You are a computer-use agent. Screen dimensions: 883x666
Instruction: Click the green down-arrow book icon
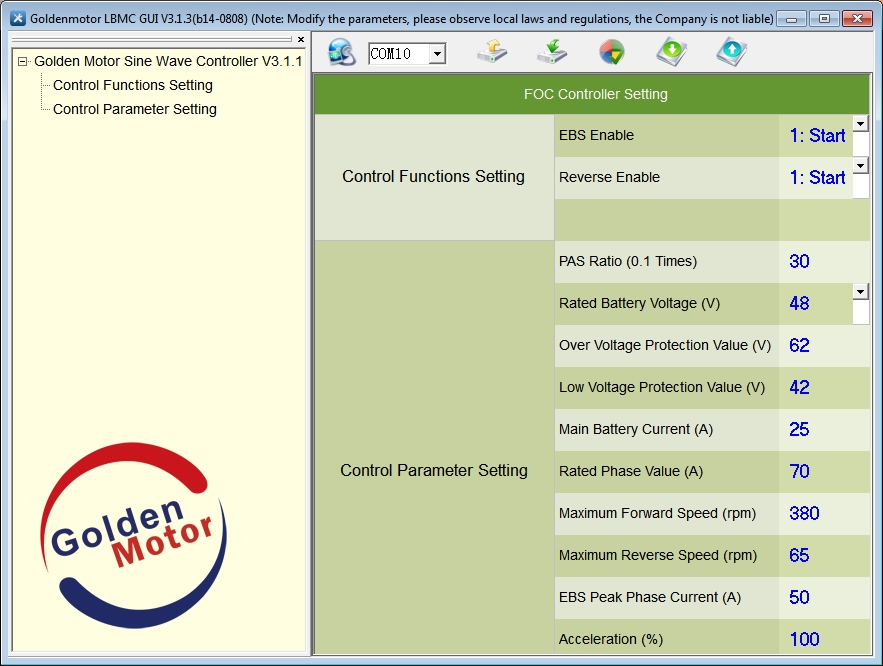[x=672, y=53]
